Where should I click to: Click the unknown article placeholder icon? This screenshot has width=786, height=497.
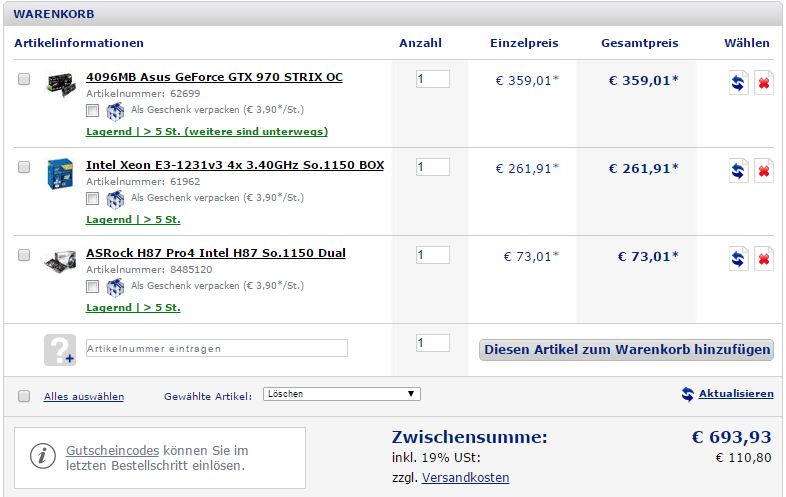pyautogui.click(x=59, y=349)
